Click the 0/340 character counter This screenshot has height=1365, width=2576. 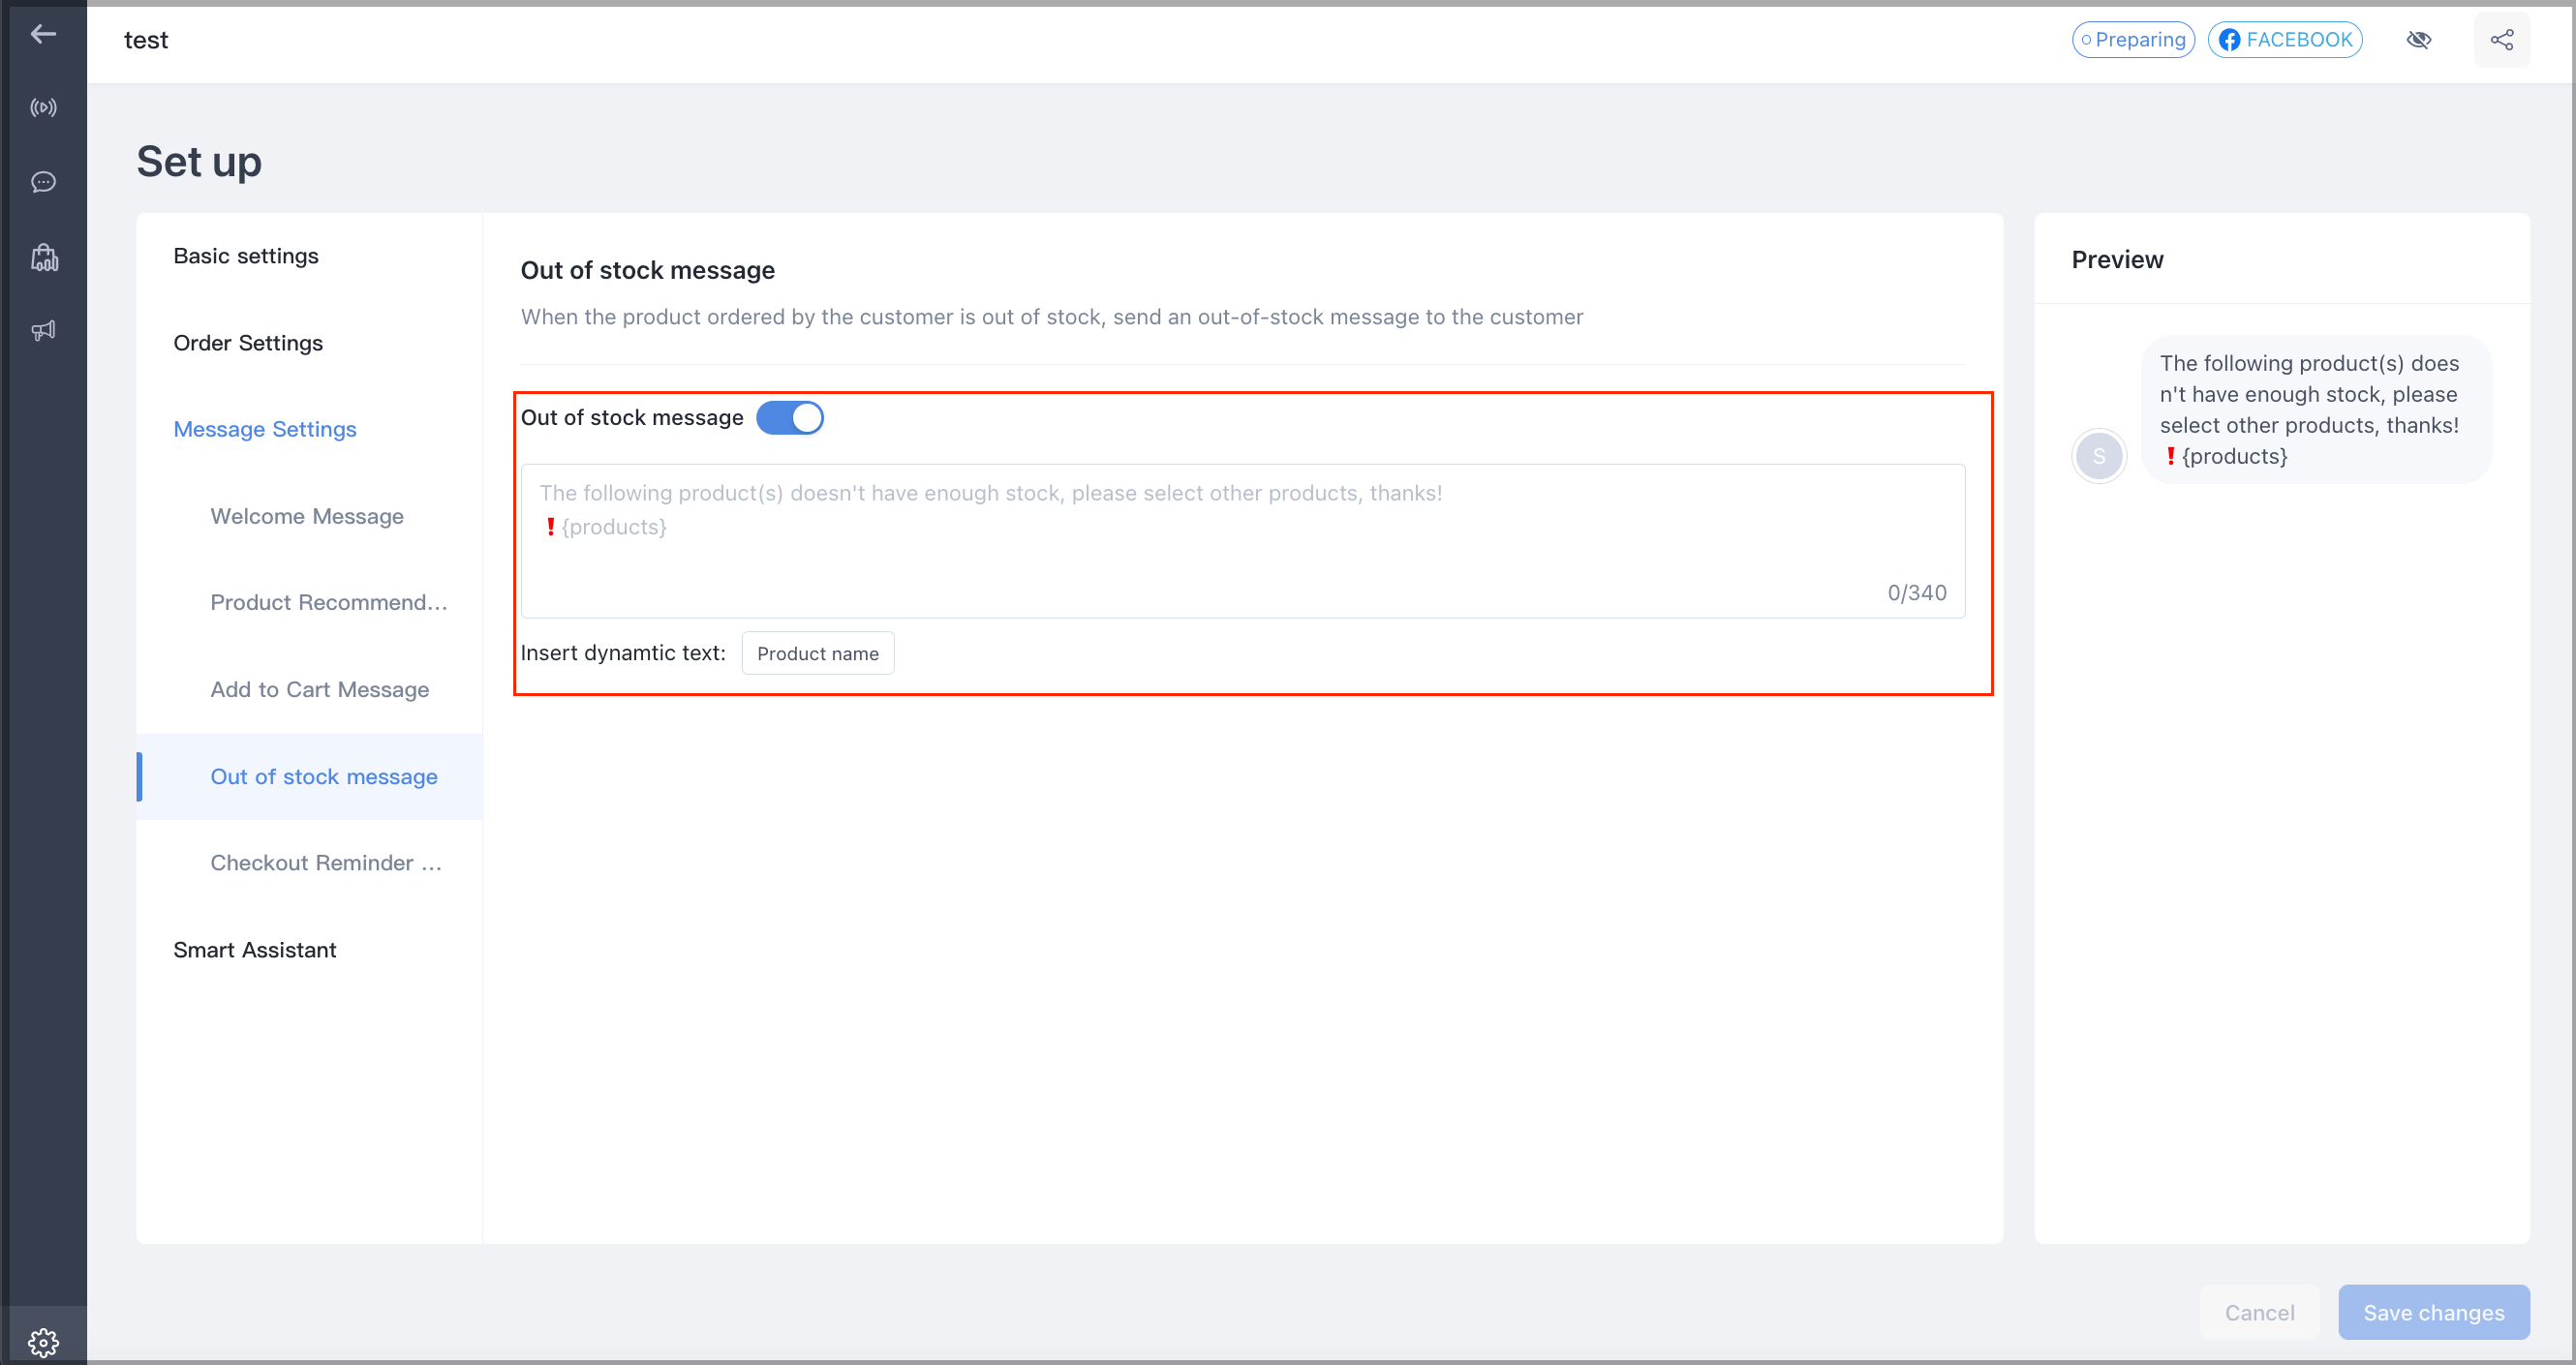[x=1916, y=592]
